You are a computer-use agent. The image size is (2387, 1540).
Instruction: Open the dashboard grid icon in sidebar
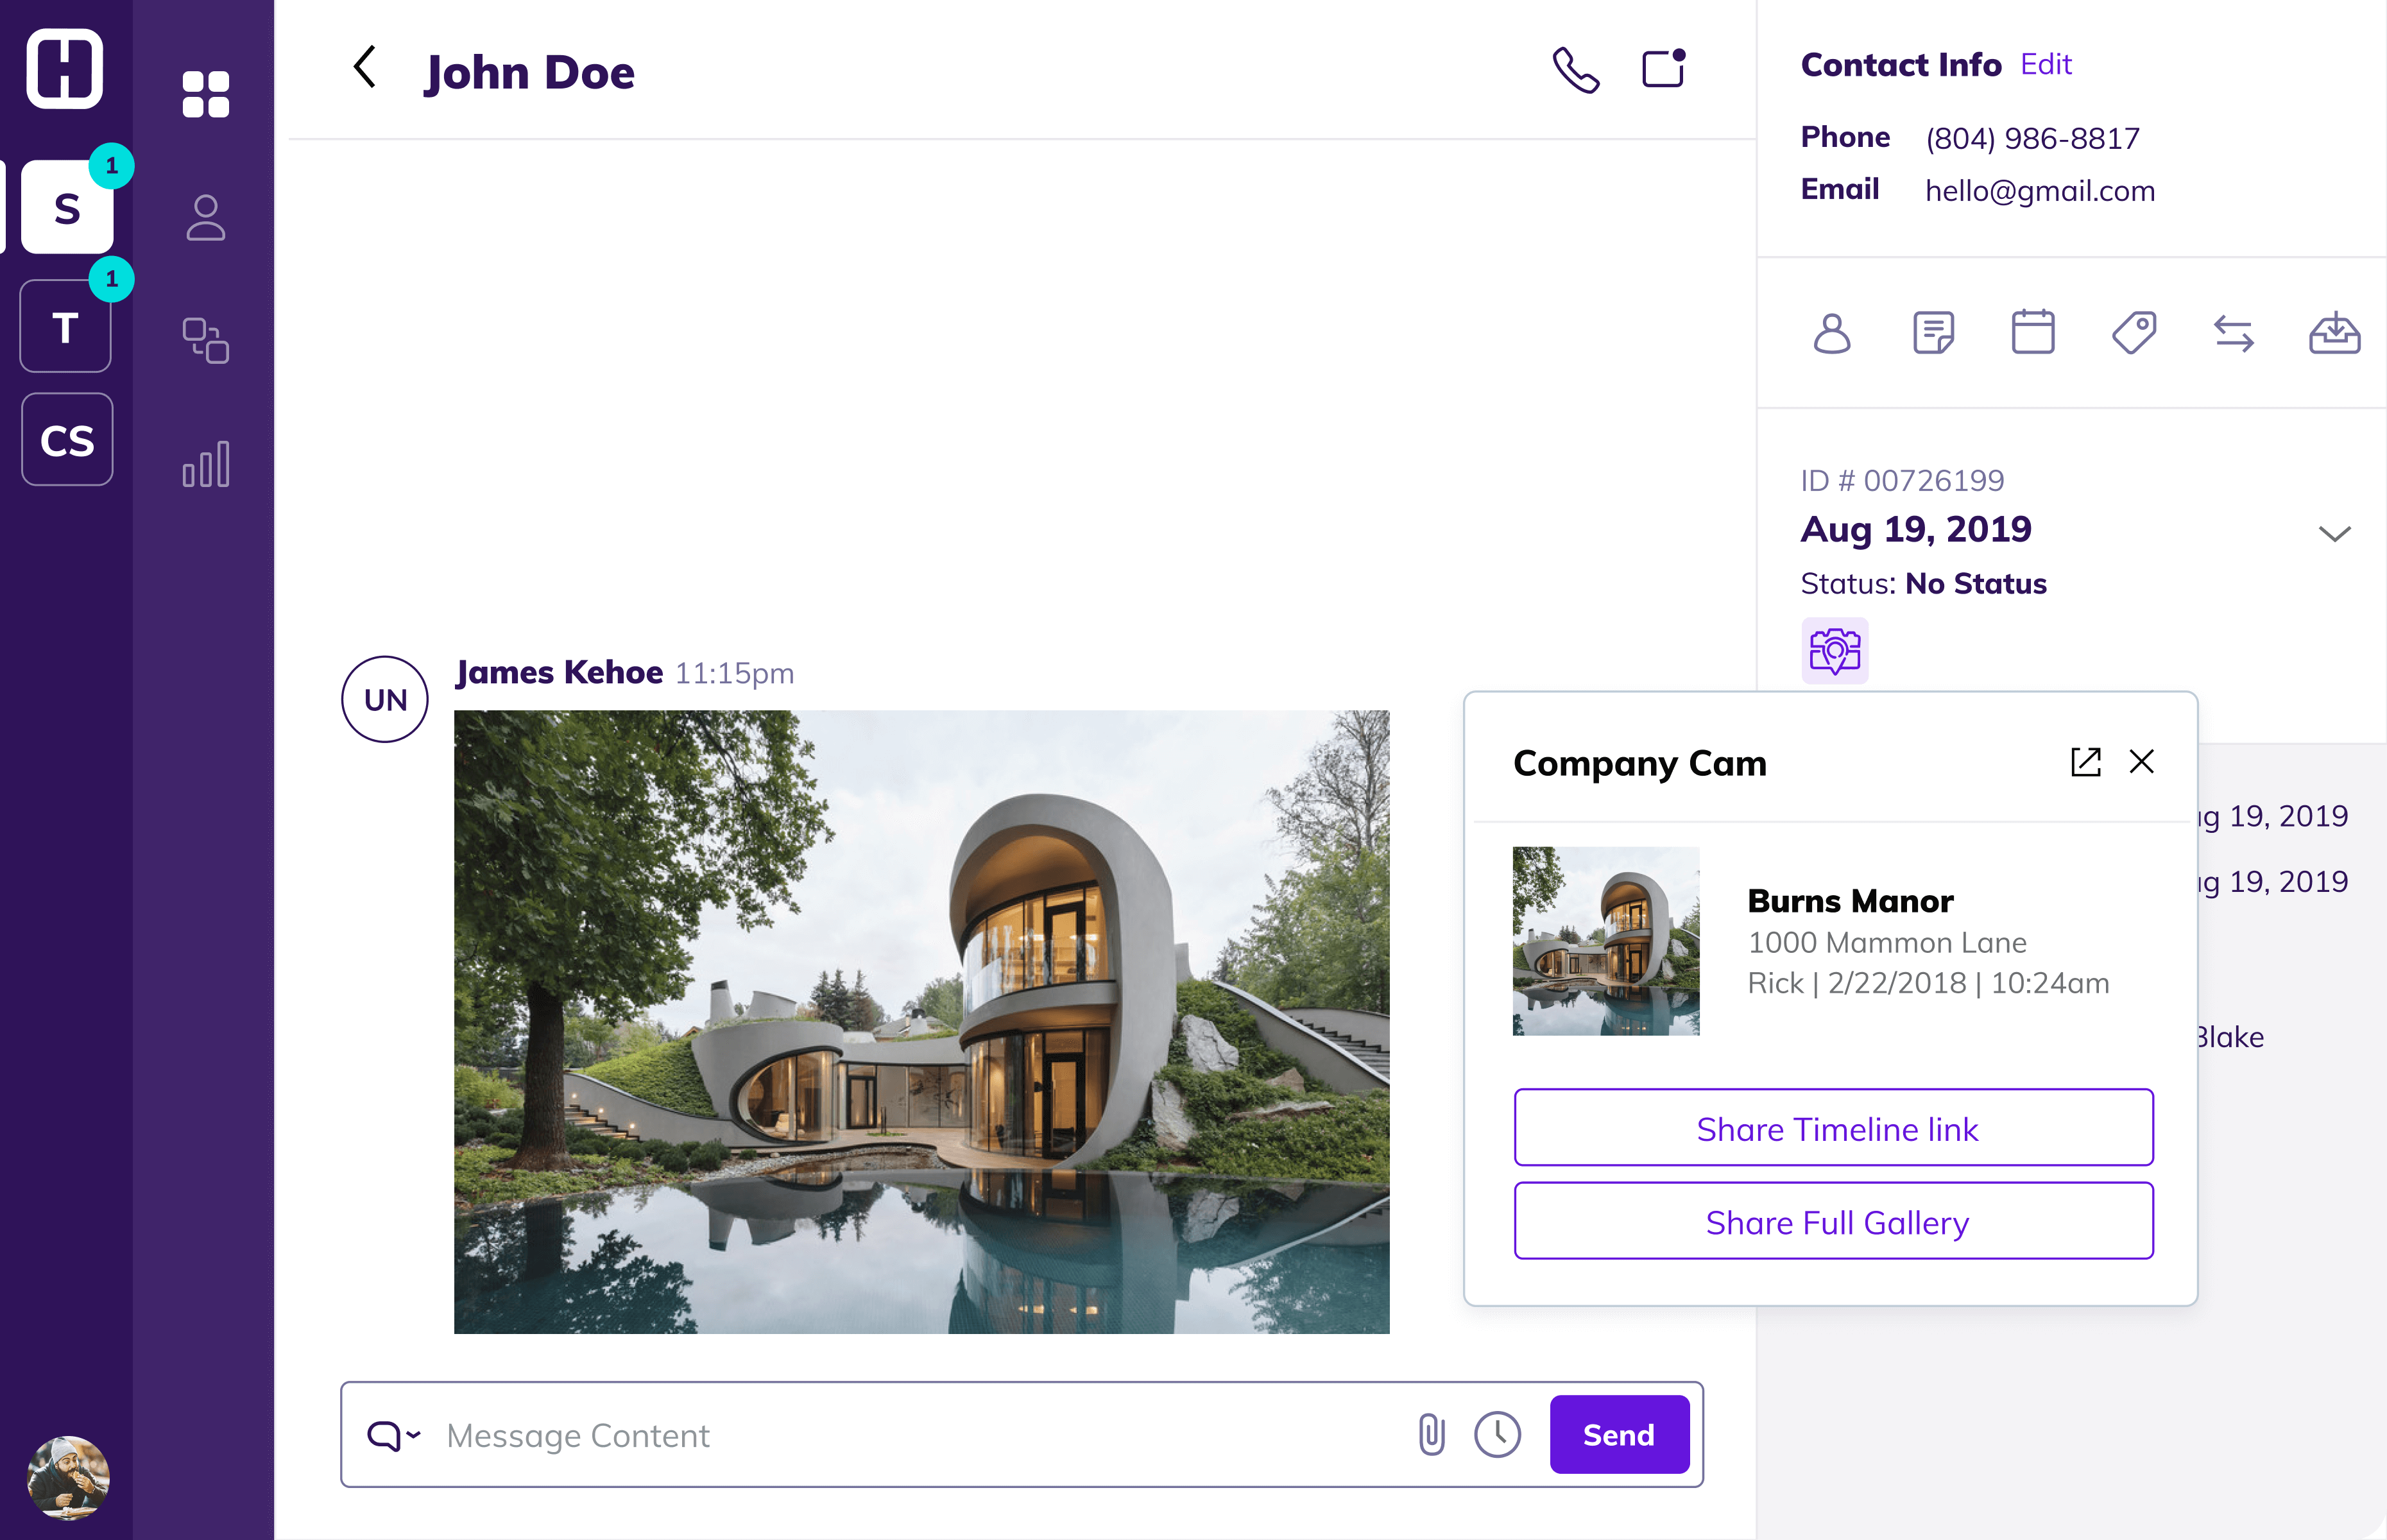click(206, 94)
